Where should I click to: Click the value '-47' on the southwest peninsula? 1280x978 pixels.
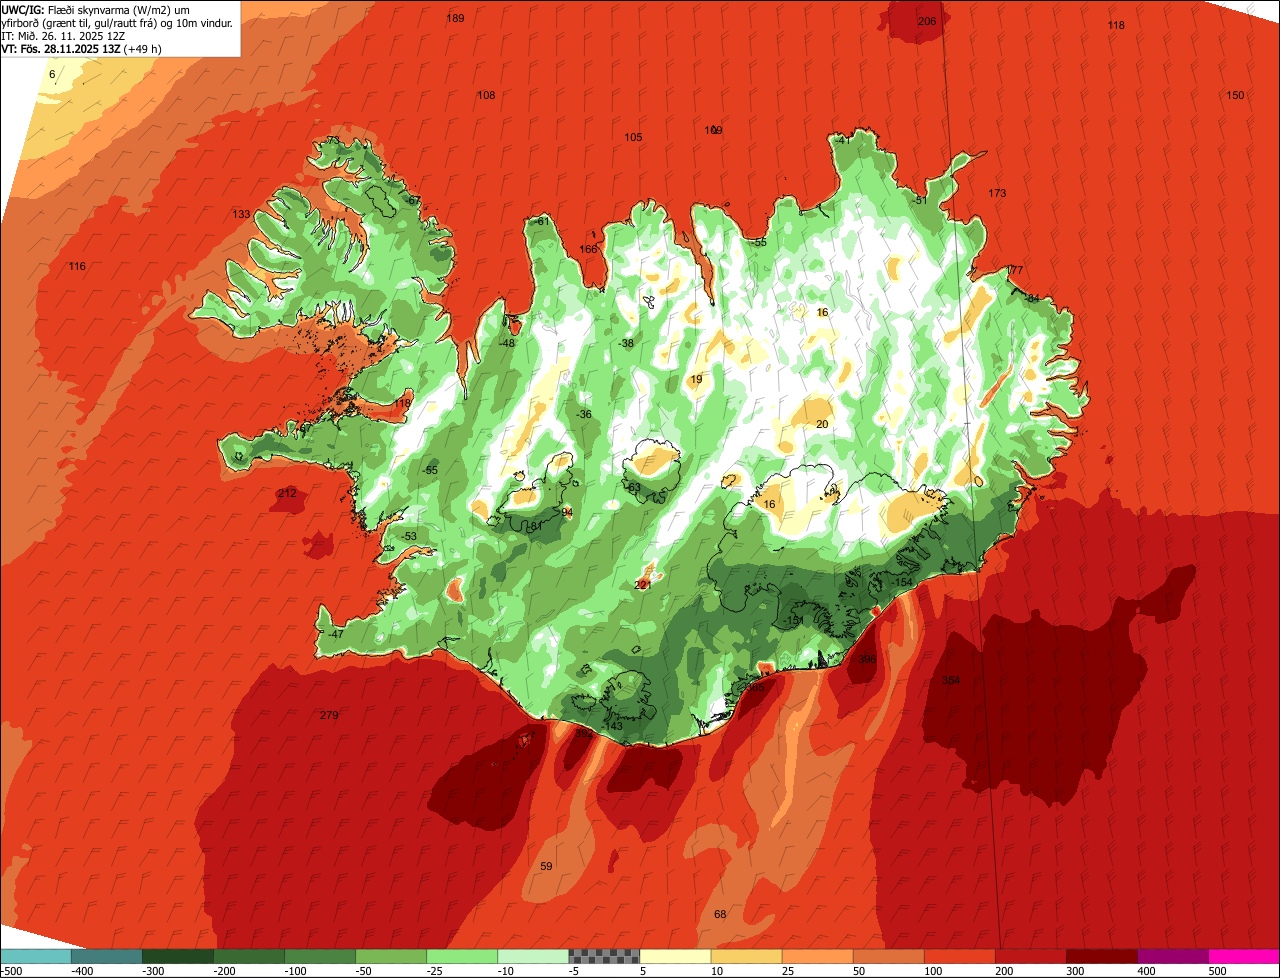335,634
